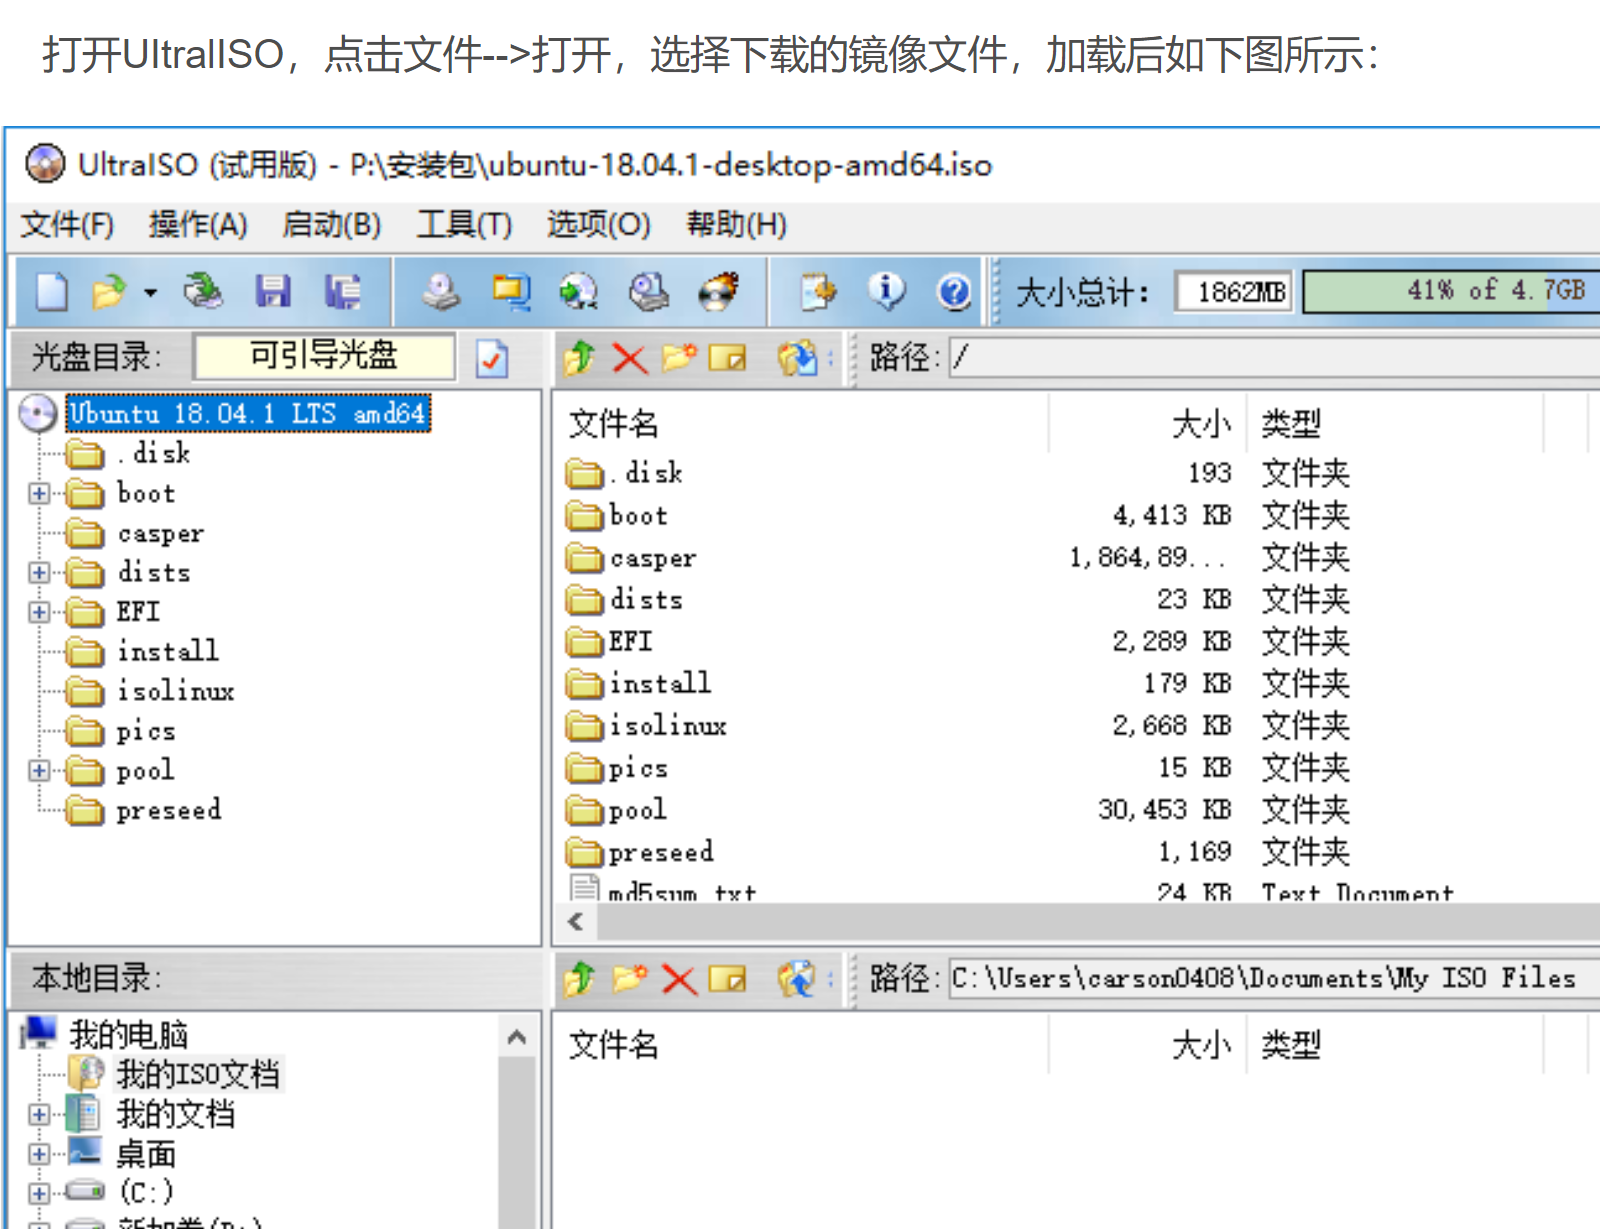Click the Help question mark icon
1600x1229 pixels.
point(954,291)
